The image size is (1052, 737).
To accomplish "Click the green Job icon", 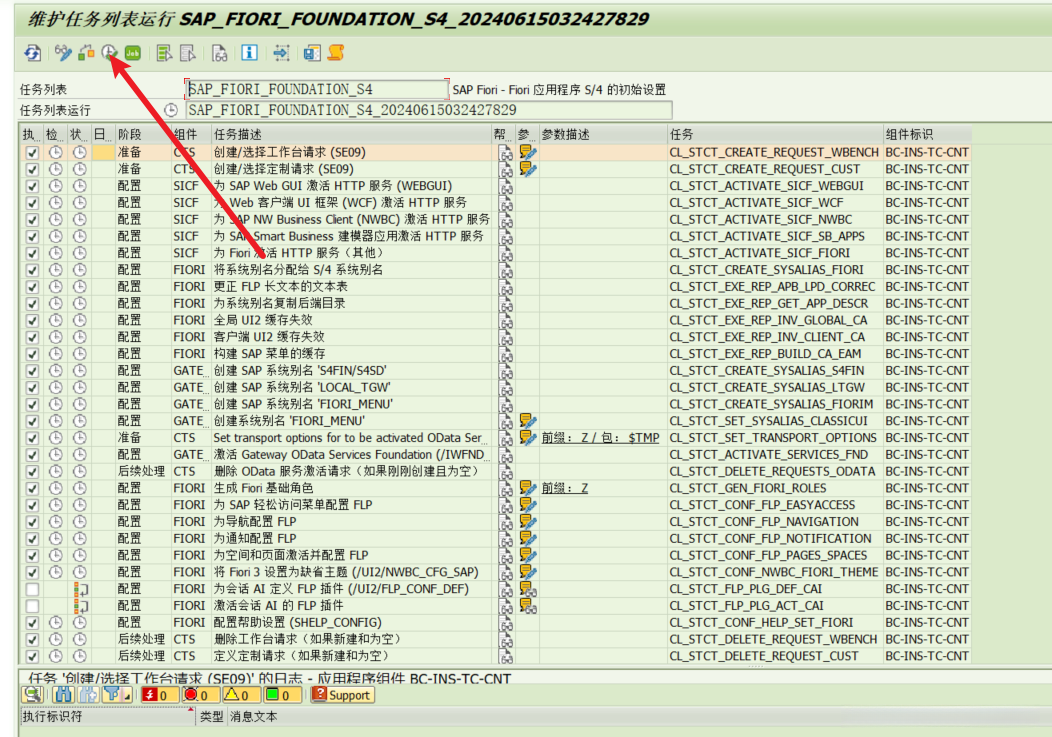I will [x=133, y=53].
